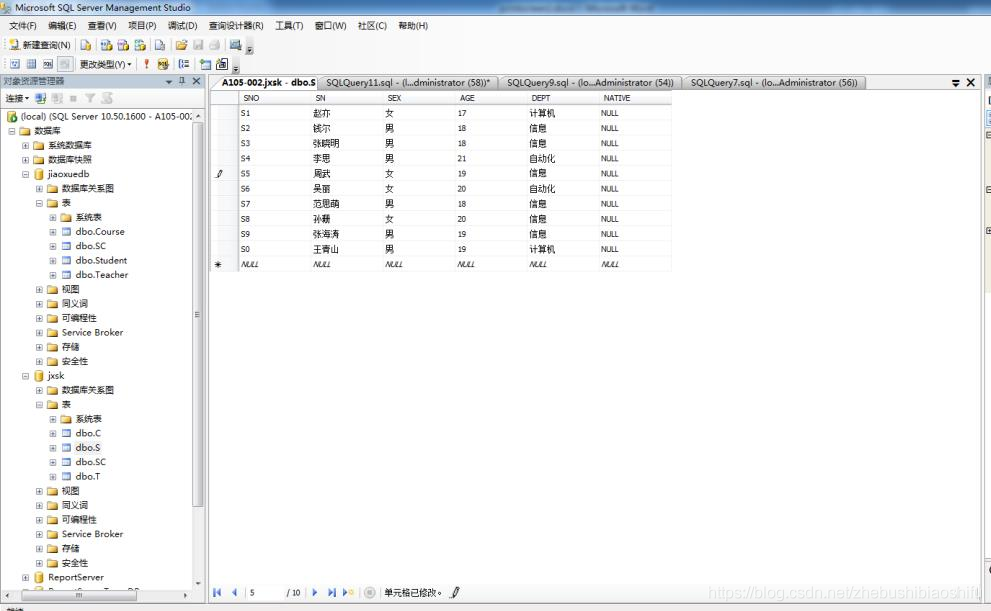Select the dbo.S table in jxsk

pyautogui.click(x=87, y=447)
